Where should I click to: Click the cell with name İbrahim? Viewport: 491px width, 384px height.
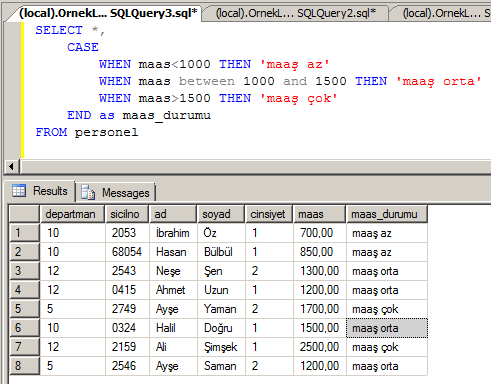(173, 233)
